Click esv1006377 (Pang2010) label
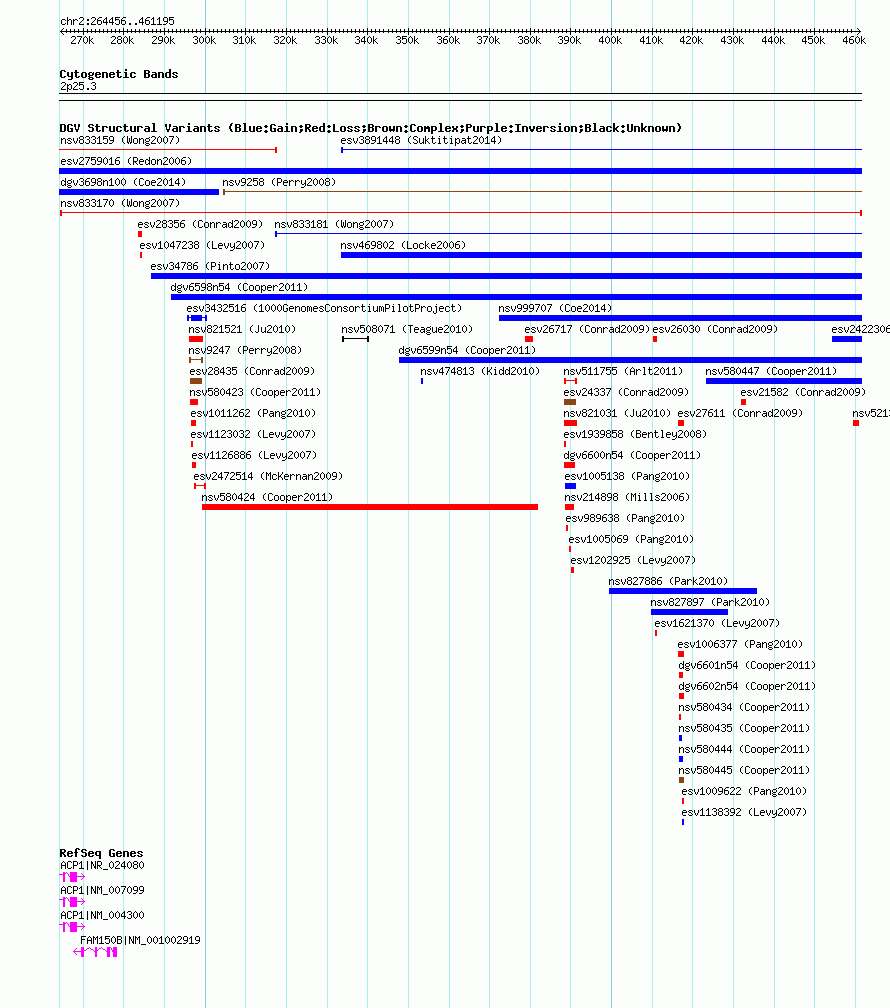This screenshot has height=1008, width=890. pos(740,644)
